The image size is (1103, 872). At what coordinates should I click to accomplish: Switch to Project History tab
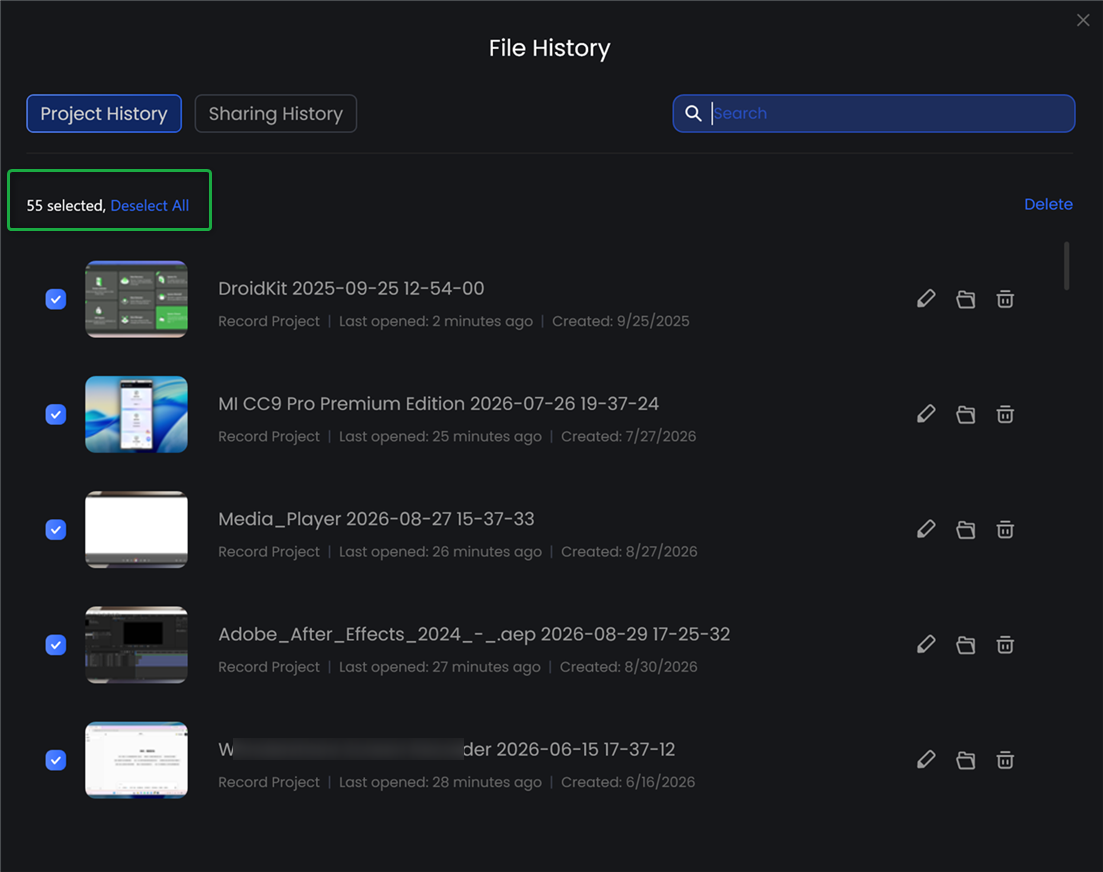pyautogui.click(x=104, y=113)
